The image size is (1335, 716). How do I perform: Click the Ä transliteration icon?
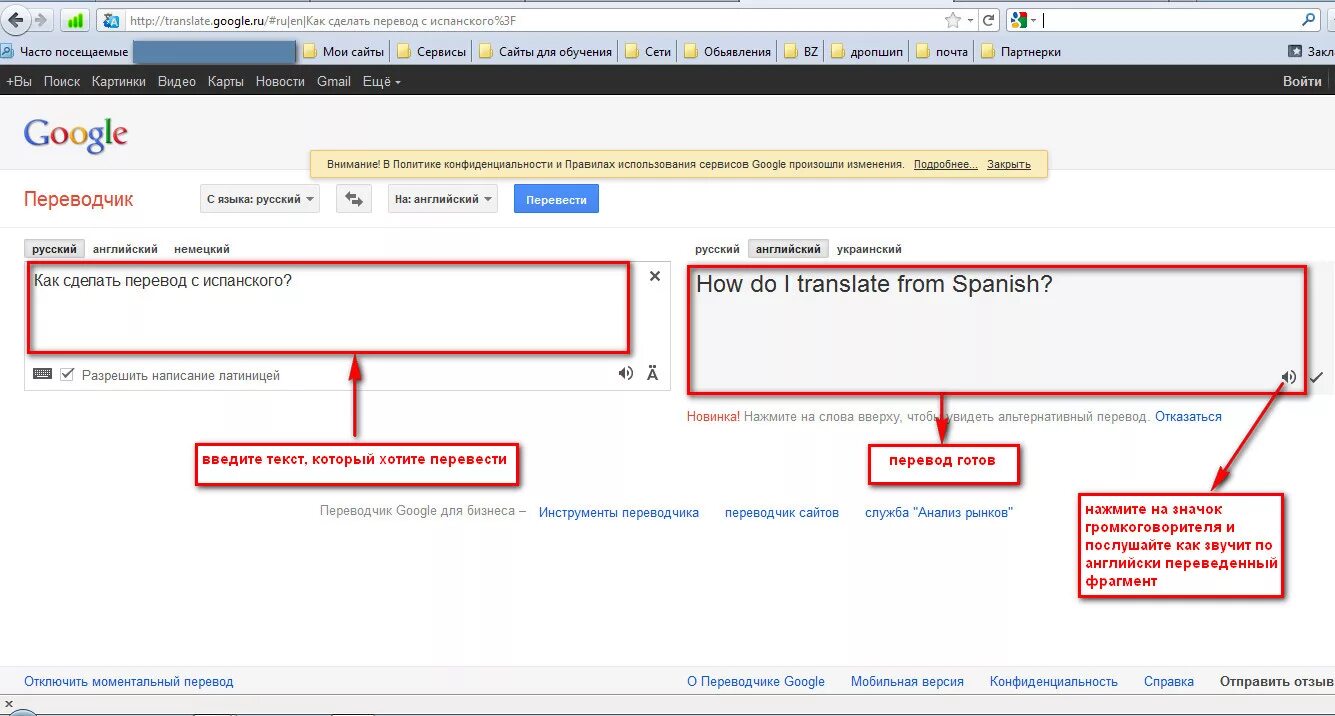pos(653,373)
